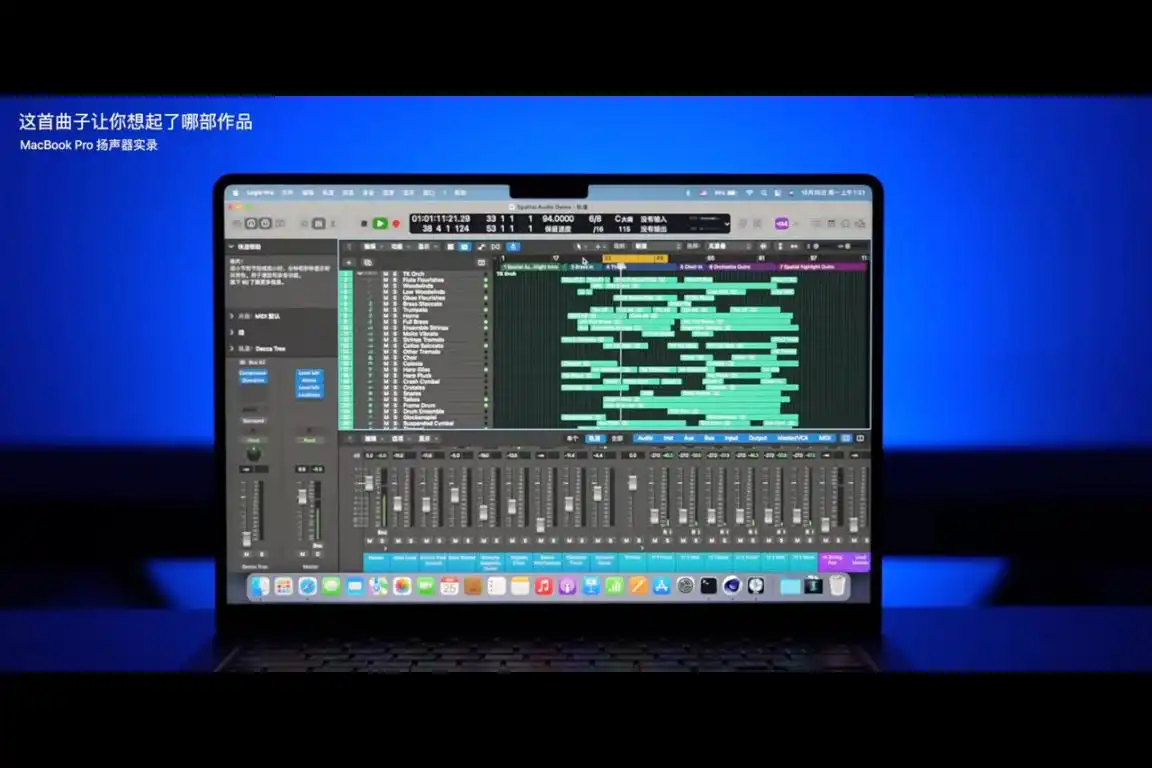Click the duplicate track icon
The image size is (1152, 768).
(x=367, y=262)
